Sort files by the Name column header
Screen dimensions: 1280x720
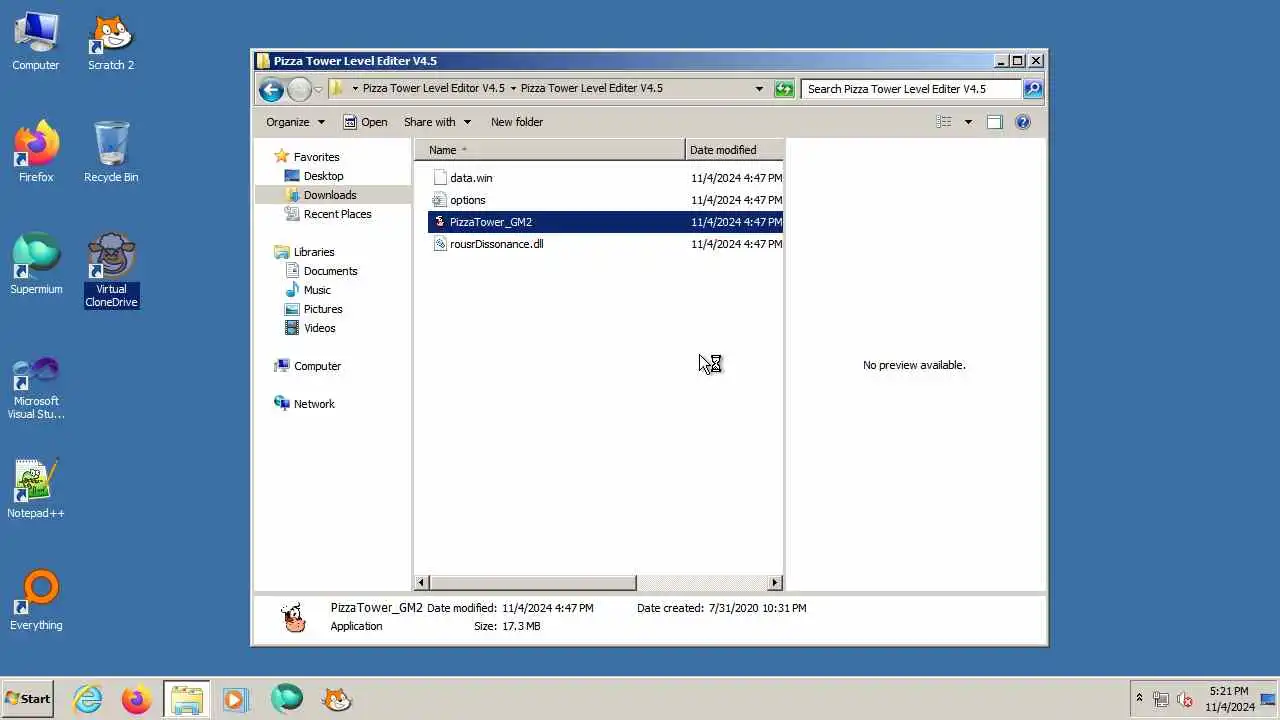pyautogui.click(x=550, y=150)
